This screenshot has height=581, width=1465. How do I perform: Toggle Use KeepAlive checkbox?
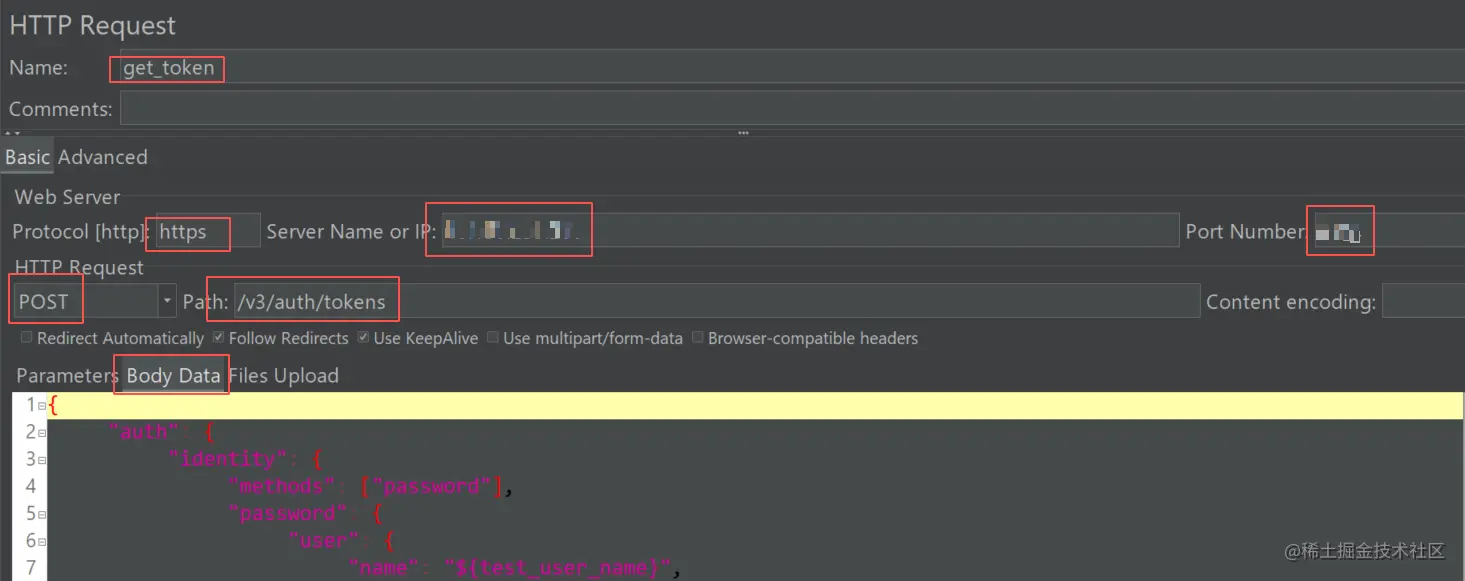coord(363,338)
